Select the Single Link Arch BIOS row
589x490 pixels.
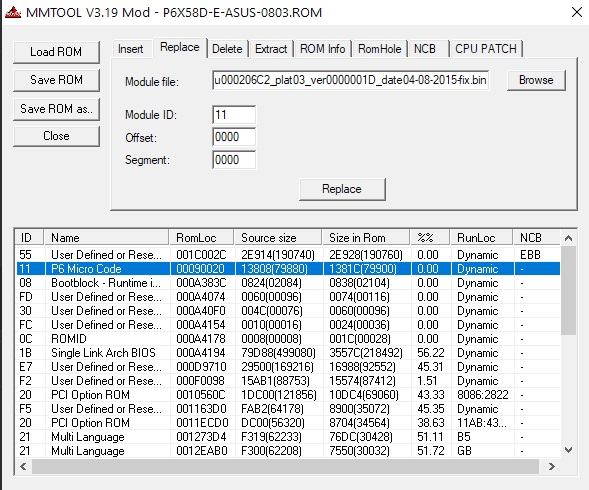tap(288, 353)
